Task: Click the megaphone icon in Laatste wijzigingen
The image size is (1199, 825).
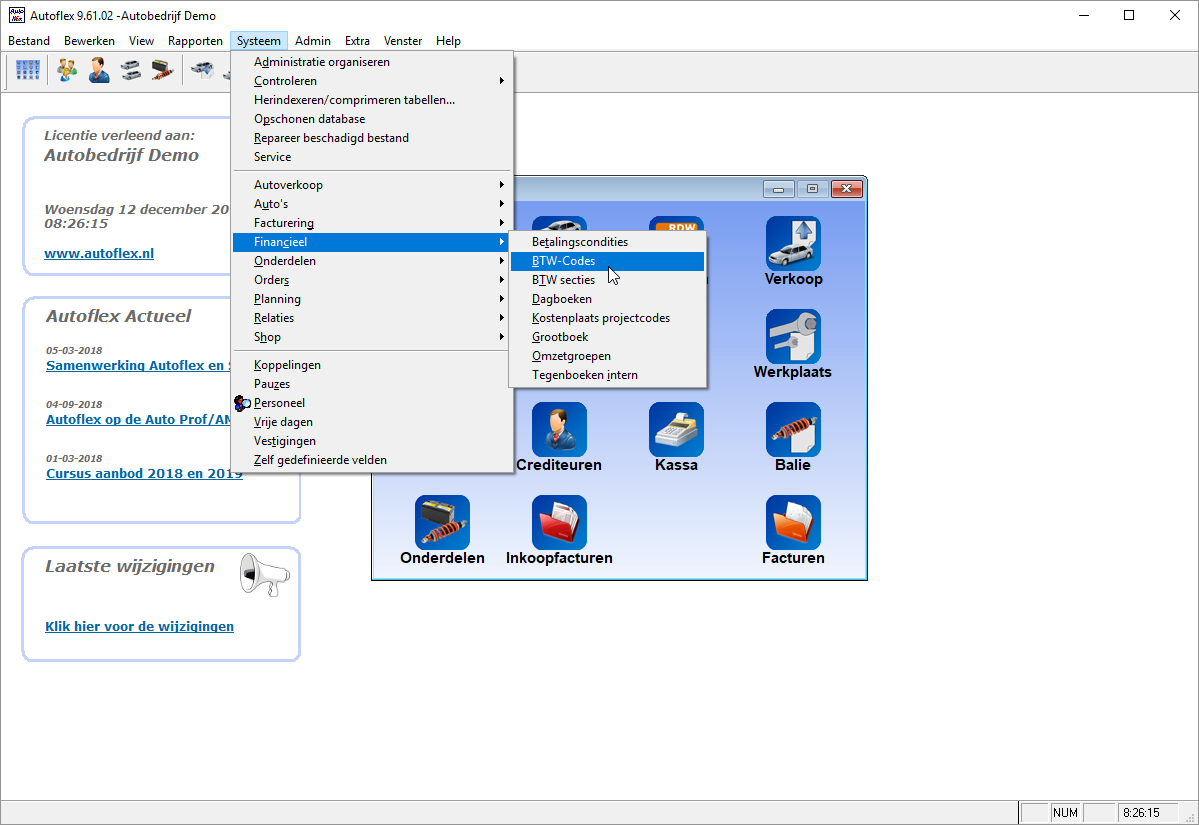Action: [x=265, y=574]
